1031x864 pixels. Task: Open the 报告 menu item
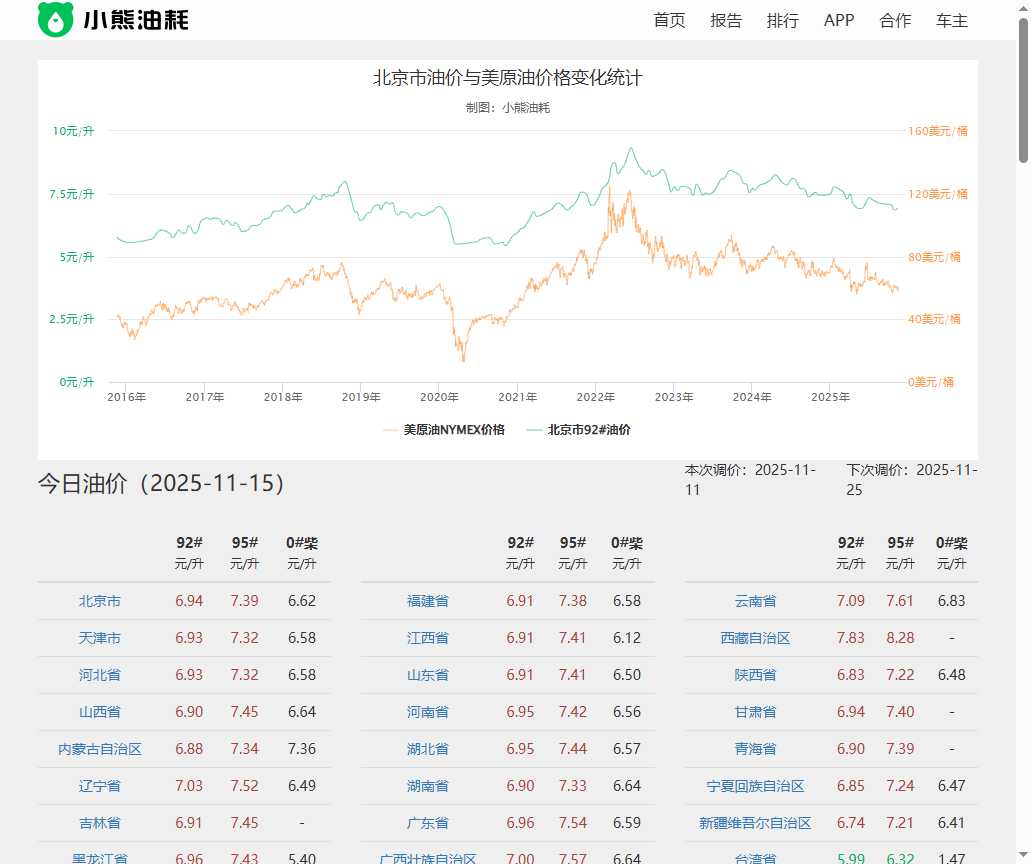click(x=726, y=20)
